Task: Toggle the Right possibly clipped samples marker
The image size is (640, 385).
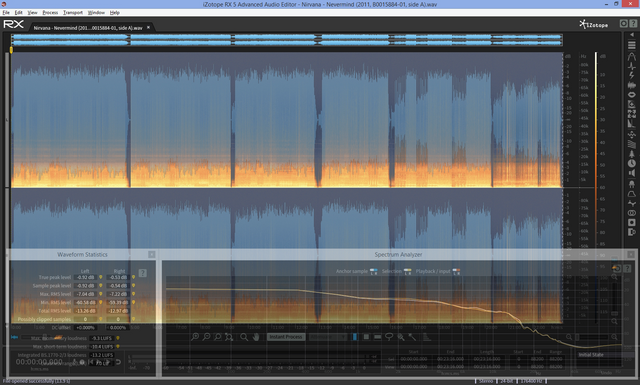Action: coord(133,319)
